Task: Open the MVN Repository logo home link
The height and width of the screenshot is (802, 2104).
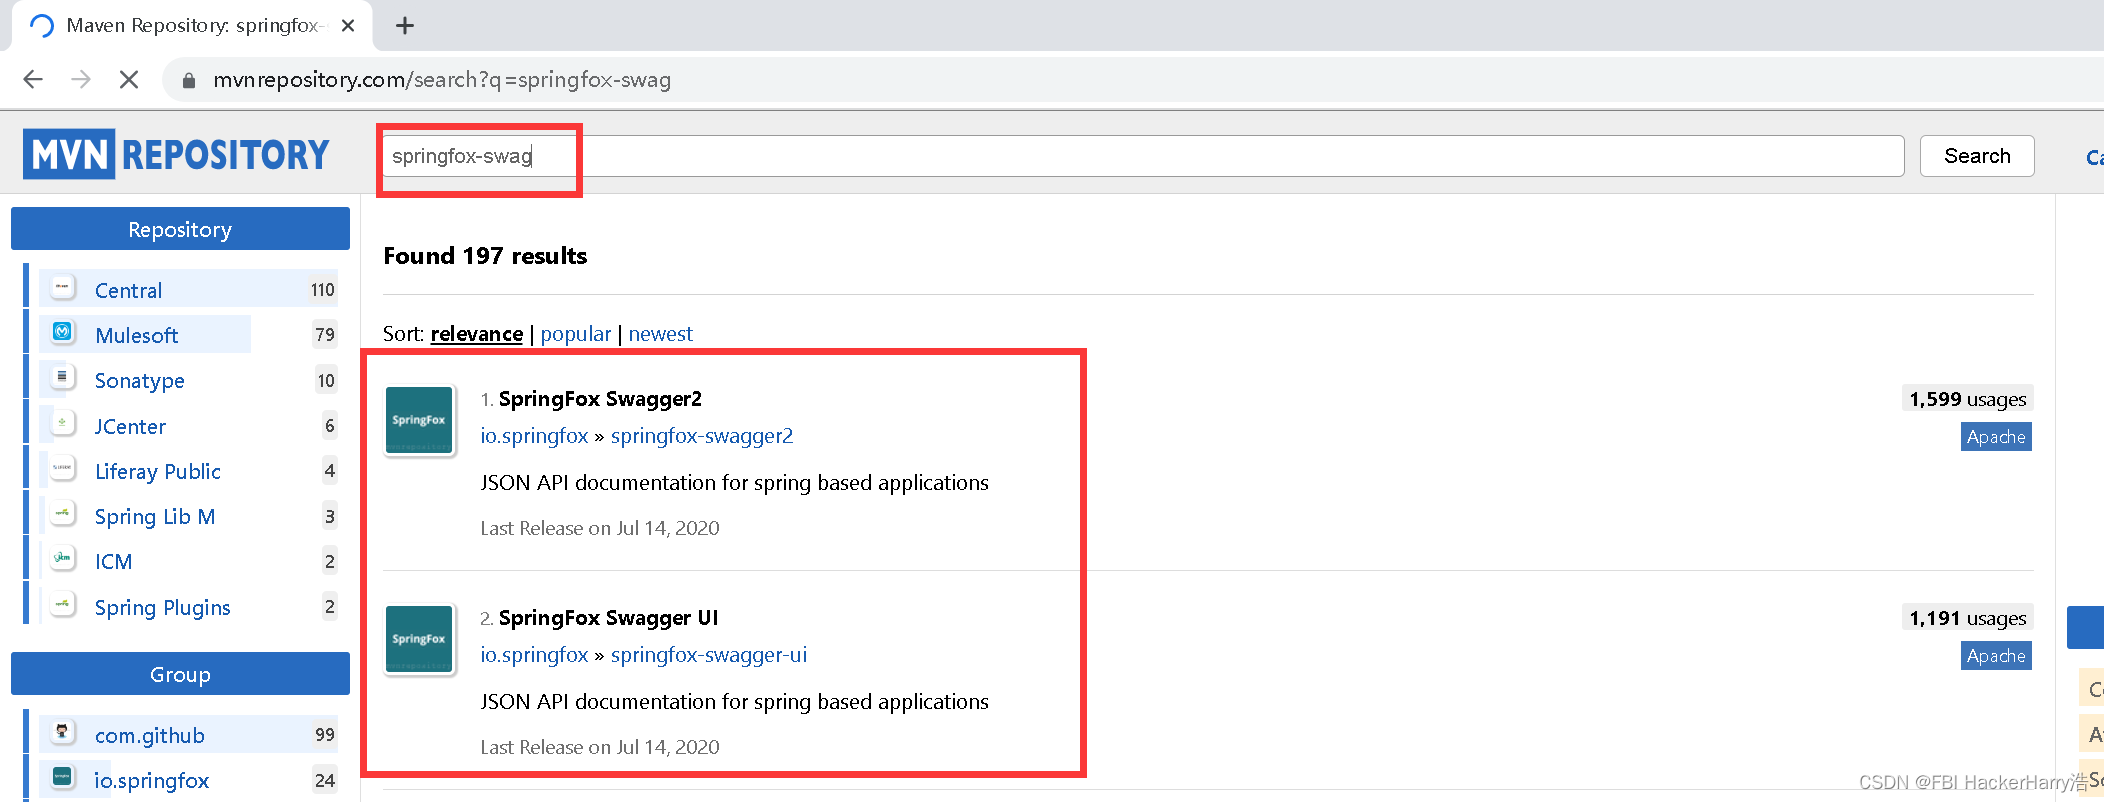Action: [177, 154]
